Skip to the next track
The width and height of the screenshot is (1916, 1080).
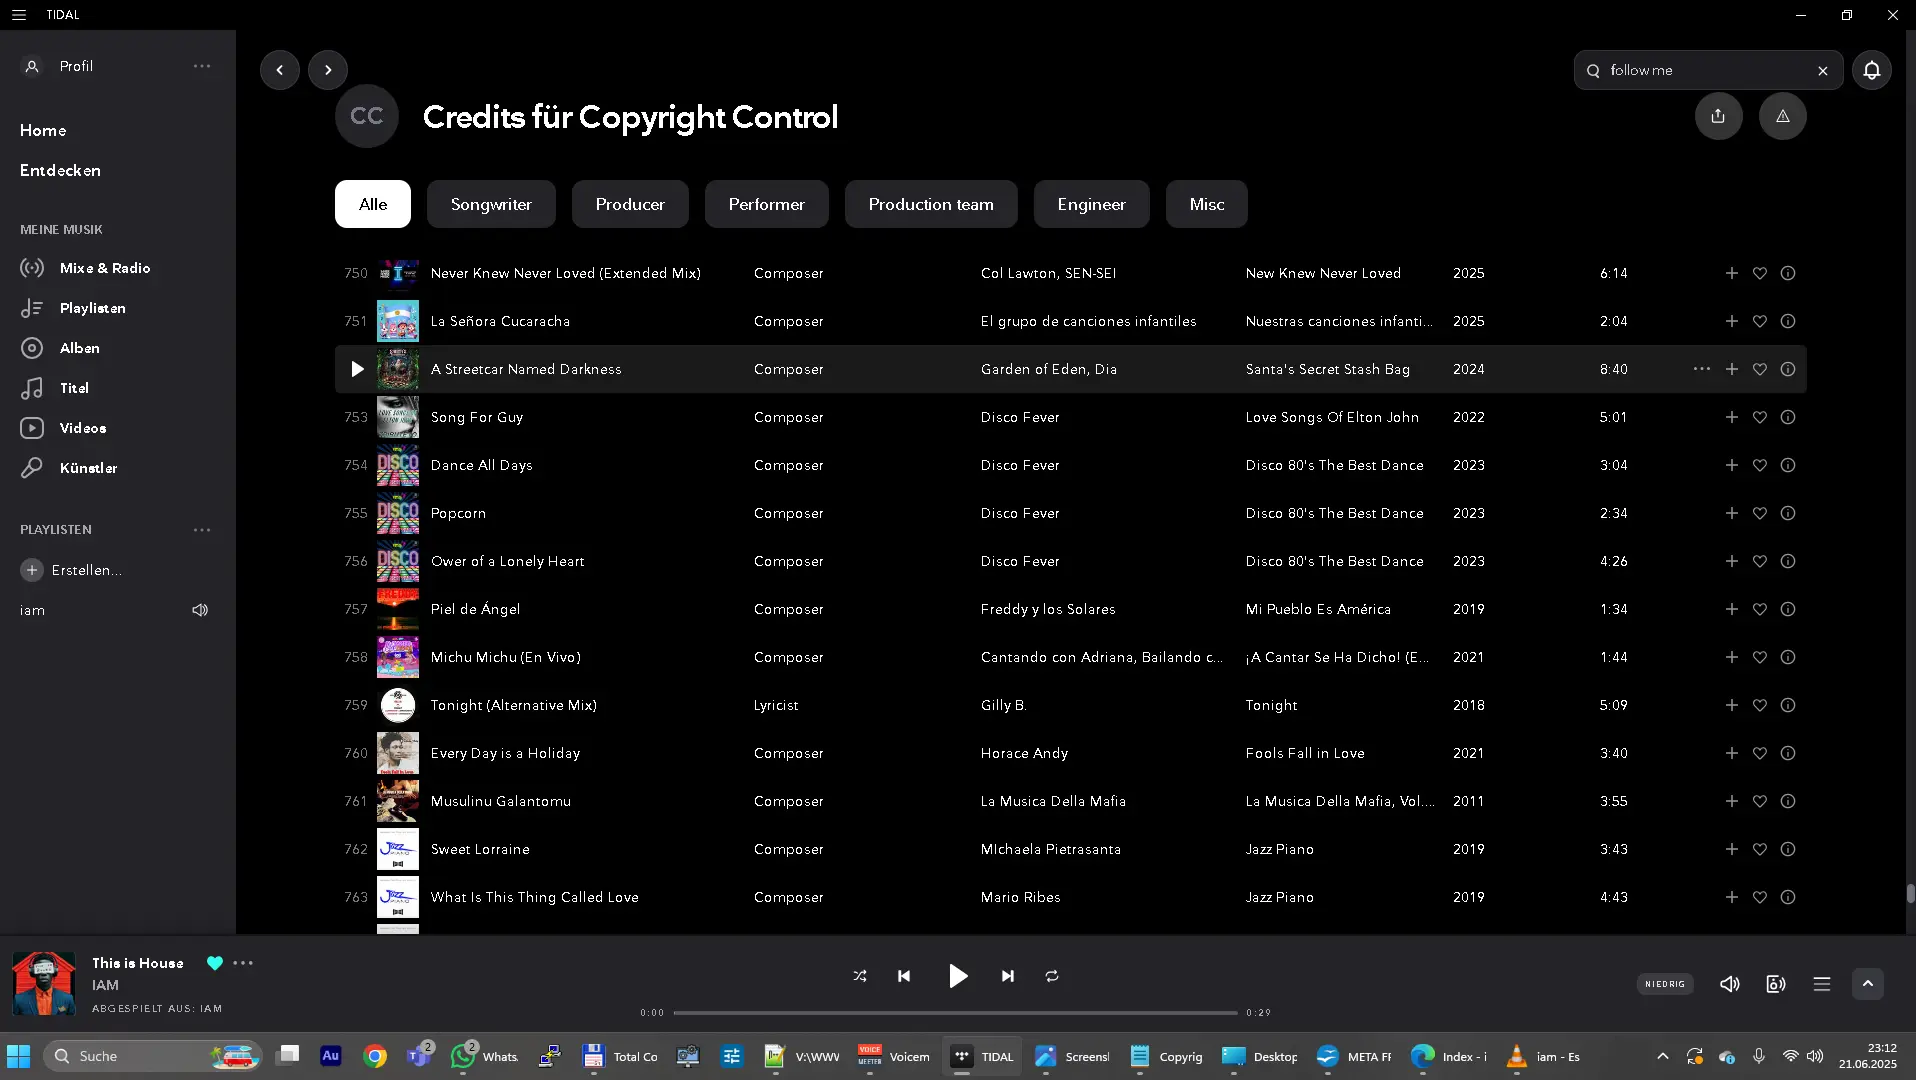click(1007, 976)
